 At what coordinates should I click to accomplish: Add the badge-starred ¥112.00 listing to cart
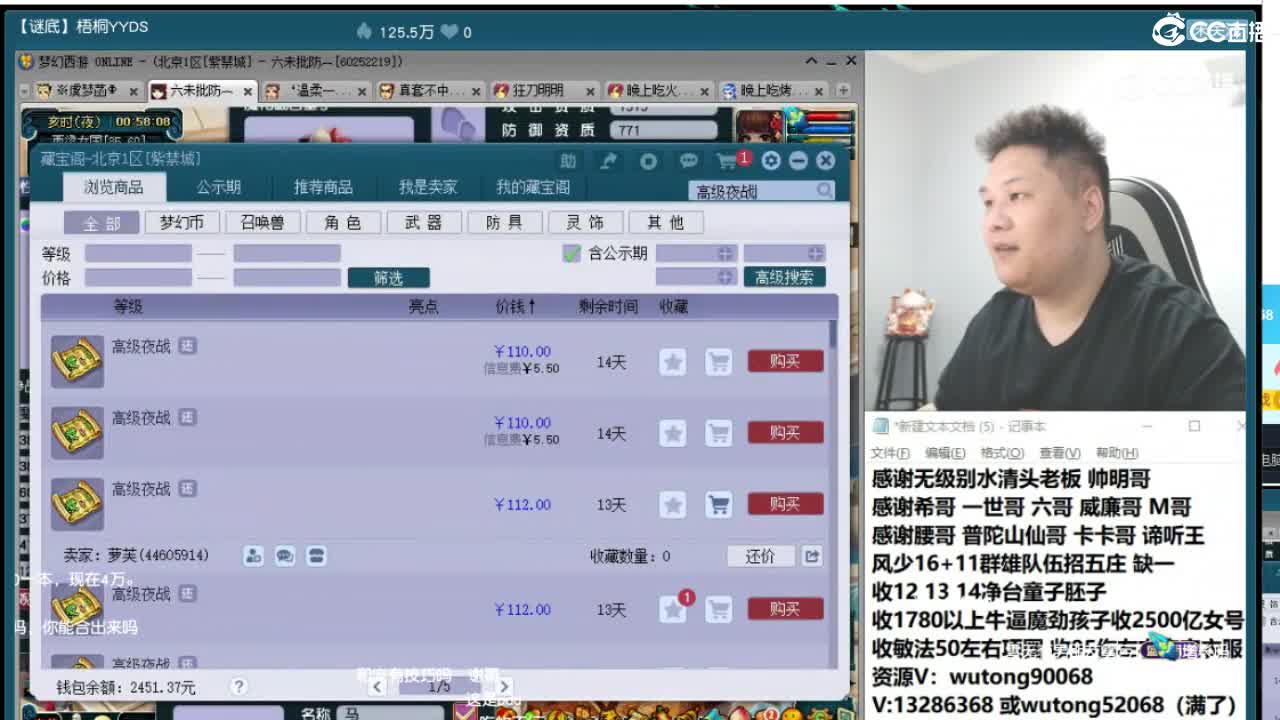click(x=718, y=609)
